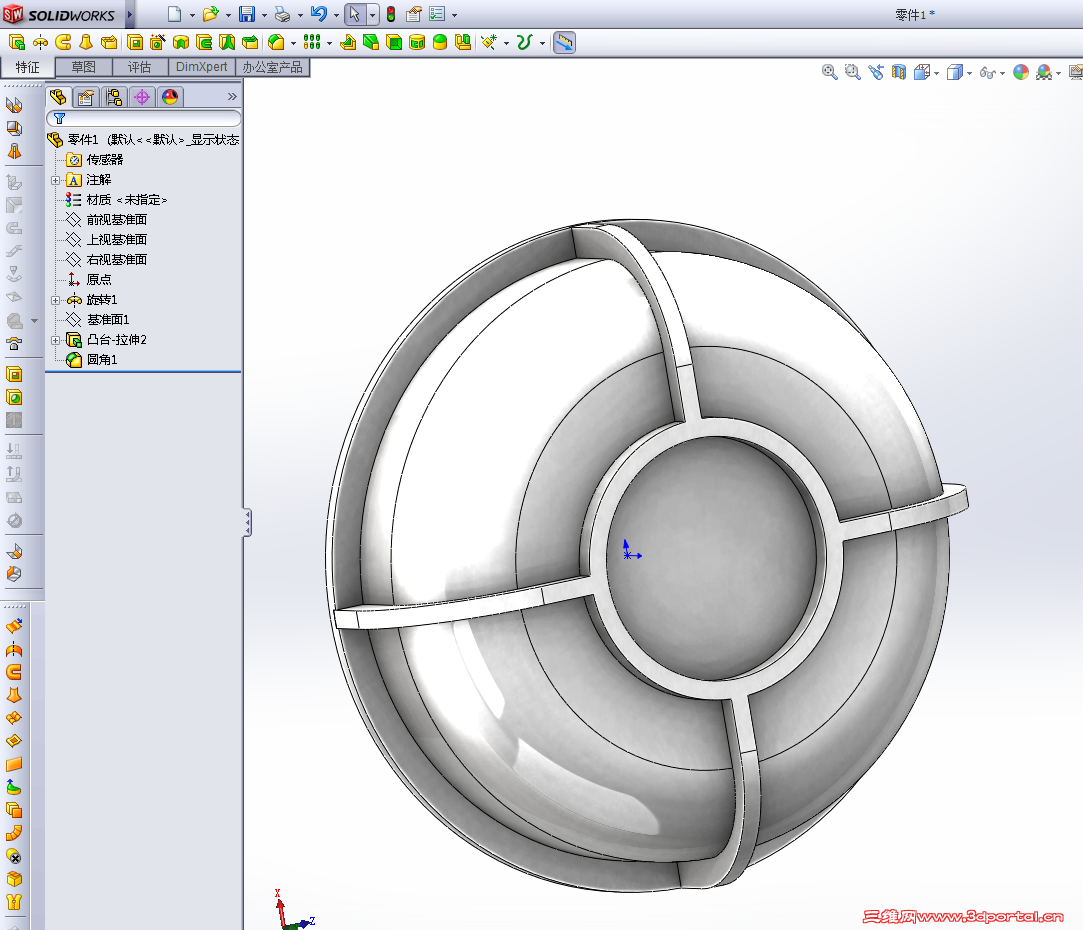
Task: Switch to 特征 tab
Action: pos(27,67)
